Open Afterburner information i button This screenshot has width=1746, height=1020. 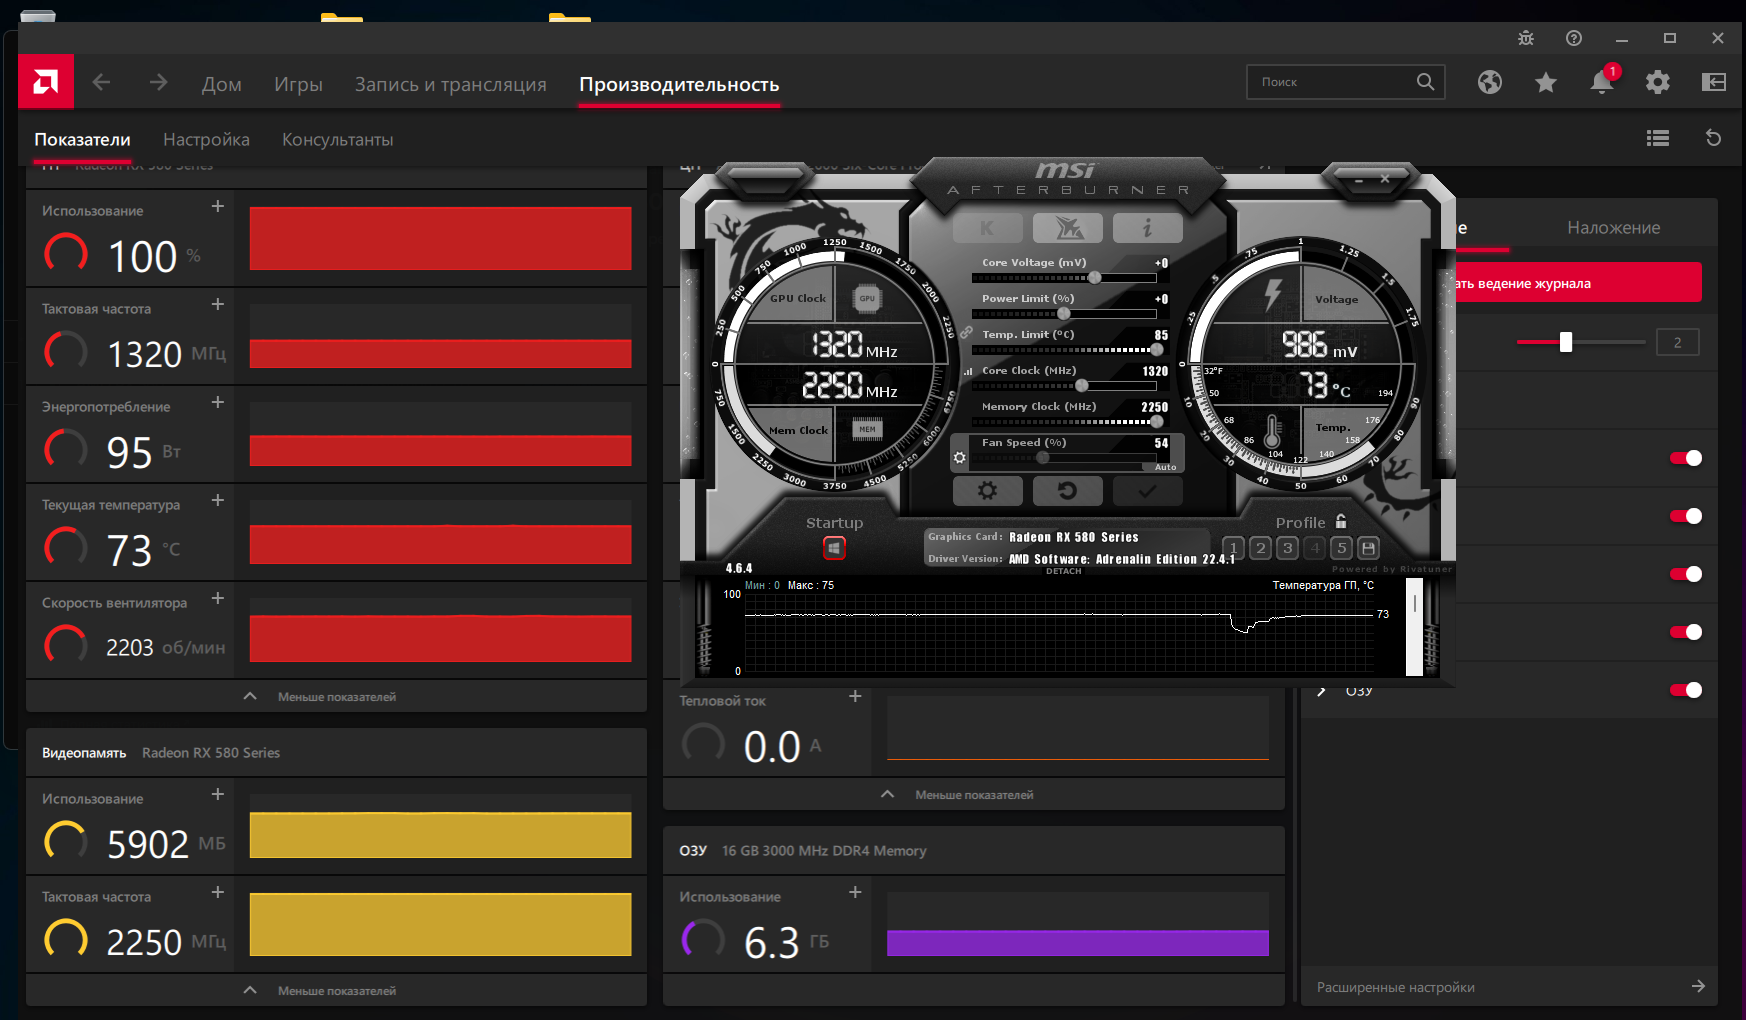1148,228
